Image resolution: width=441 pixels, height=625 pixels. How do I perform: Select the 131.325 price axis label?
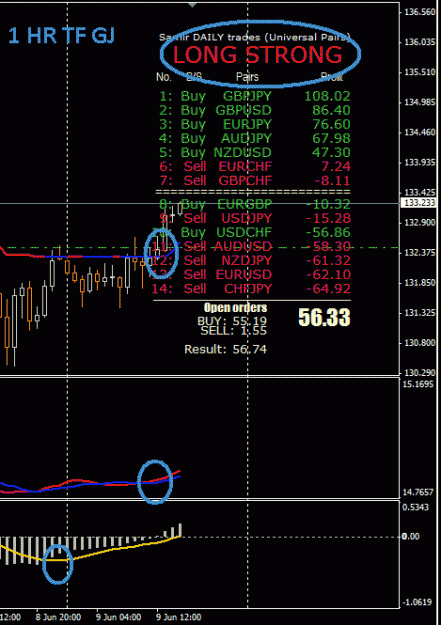(x=419, y=313)
